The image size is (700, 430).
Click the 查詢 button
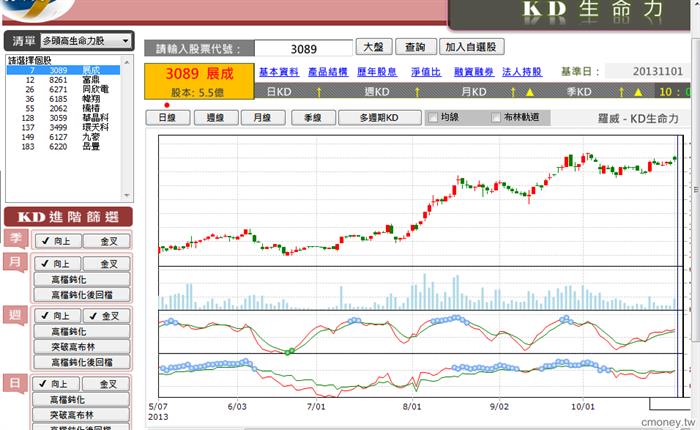tap(415, 47)
